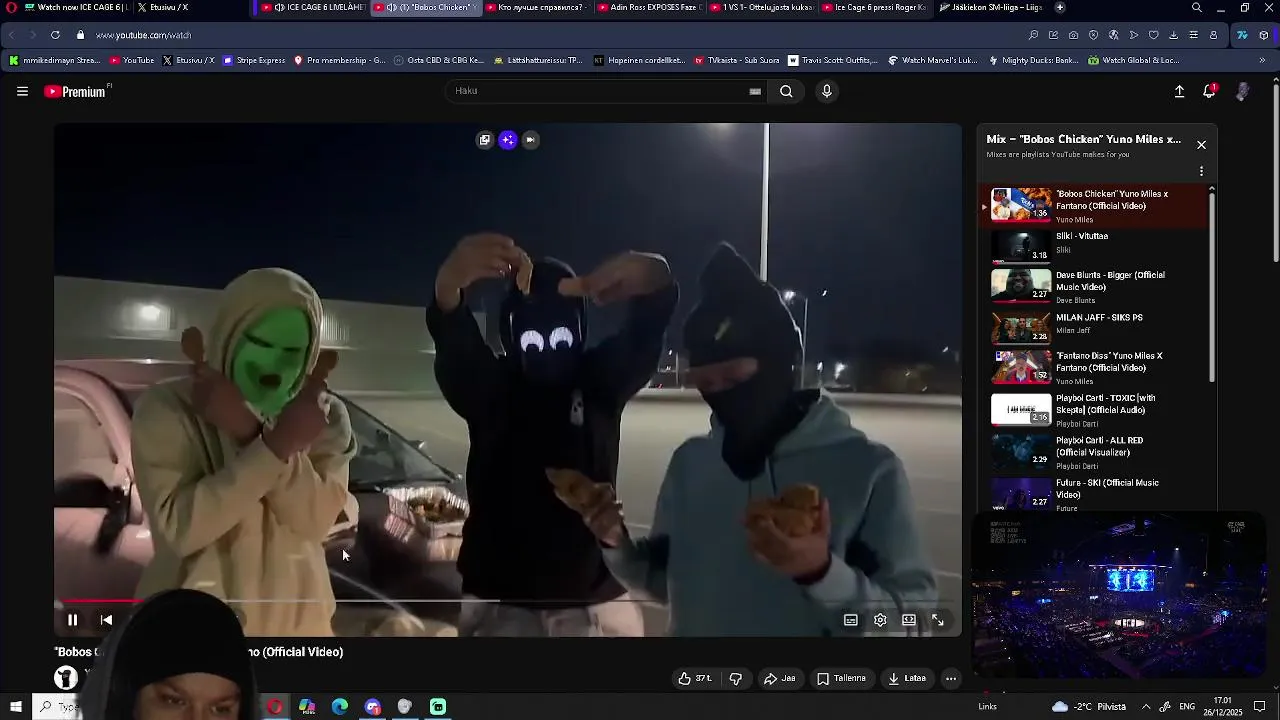Open YouTube hamburger guide menu
This screenshot has width=1280, height=720.
click(22, 91)
